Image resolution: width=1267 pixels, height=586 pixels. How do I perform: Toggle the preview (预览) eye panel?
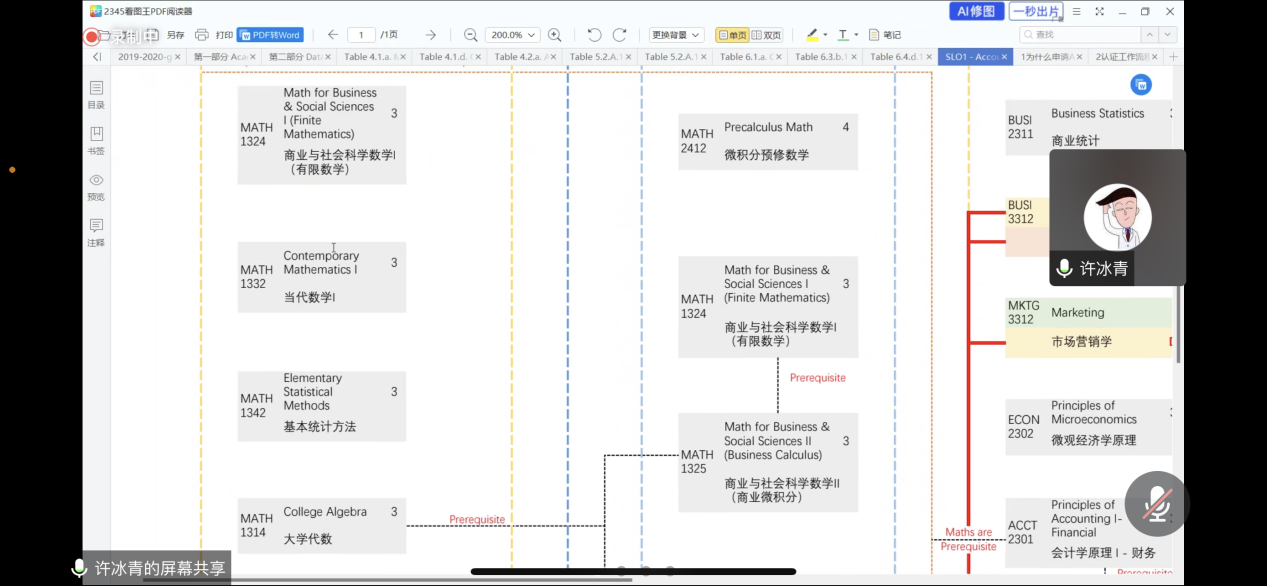click(x=96, y=185)
